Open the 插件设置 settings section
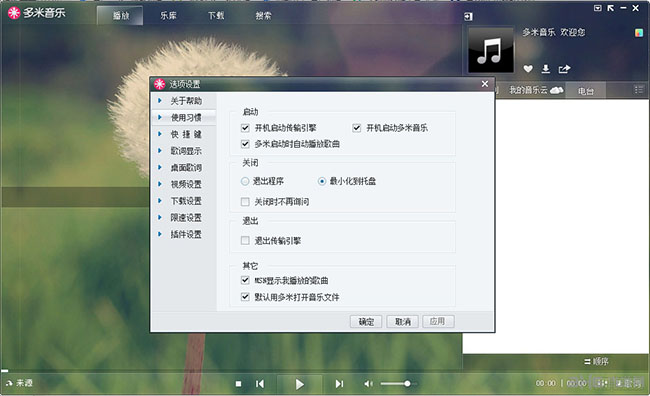This screenshot has height=396, width=650. (x=184, y=234)
